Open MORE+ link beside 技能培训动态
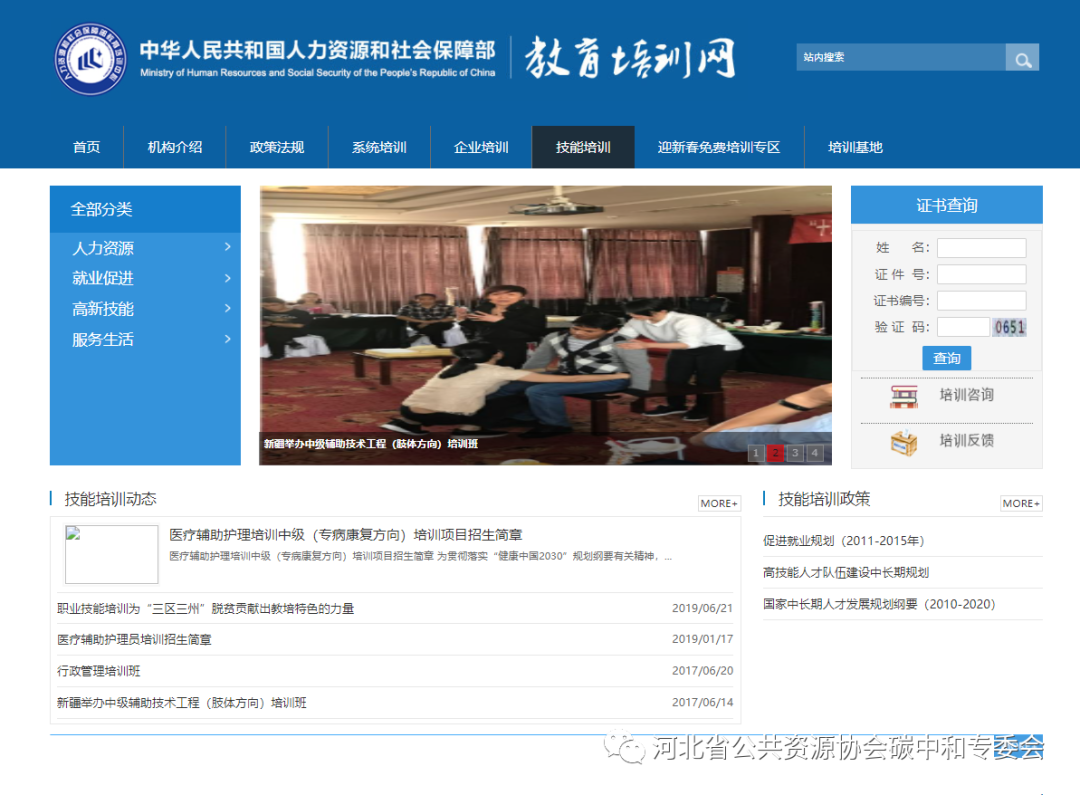This screenshot has height=795, width=1080. (718, 503)
